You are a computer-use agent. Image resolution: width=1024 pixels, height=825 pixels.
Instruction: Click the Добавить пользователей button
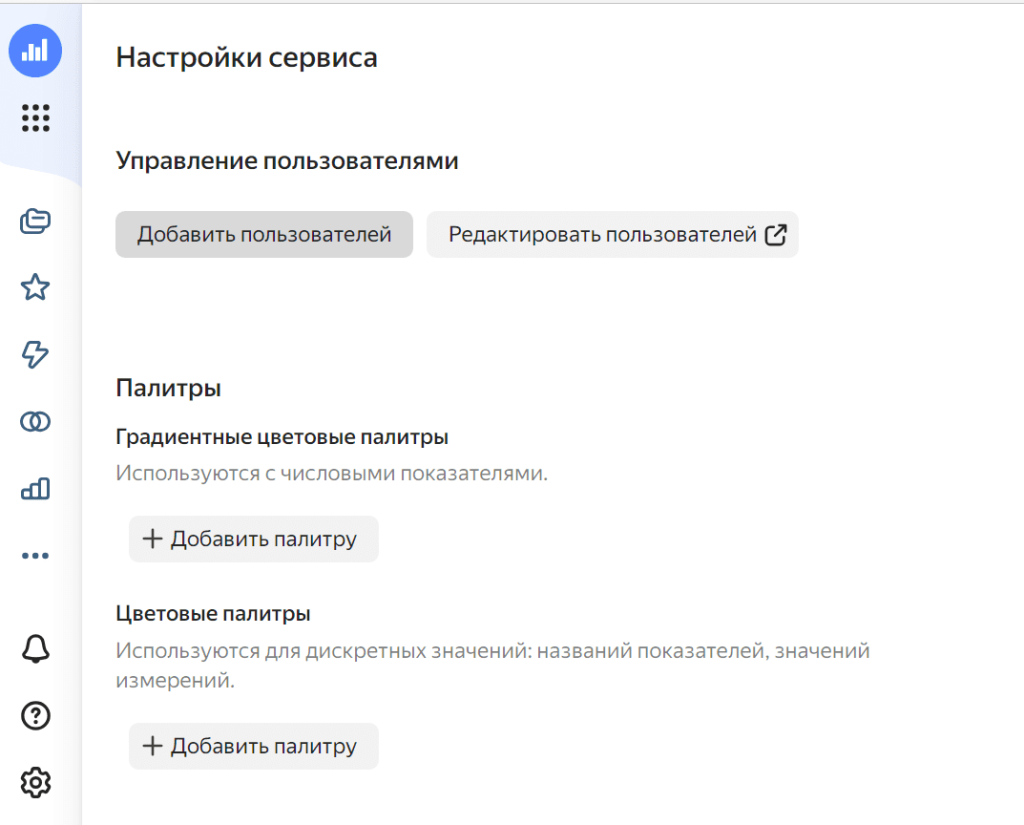pyautogui.click(x=264, y=235)
